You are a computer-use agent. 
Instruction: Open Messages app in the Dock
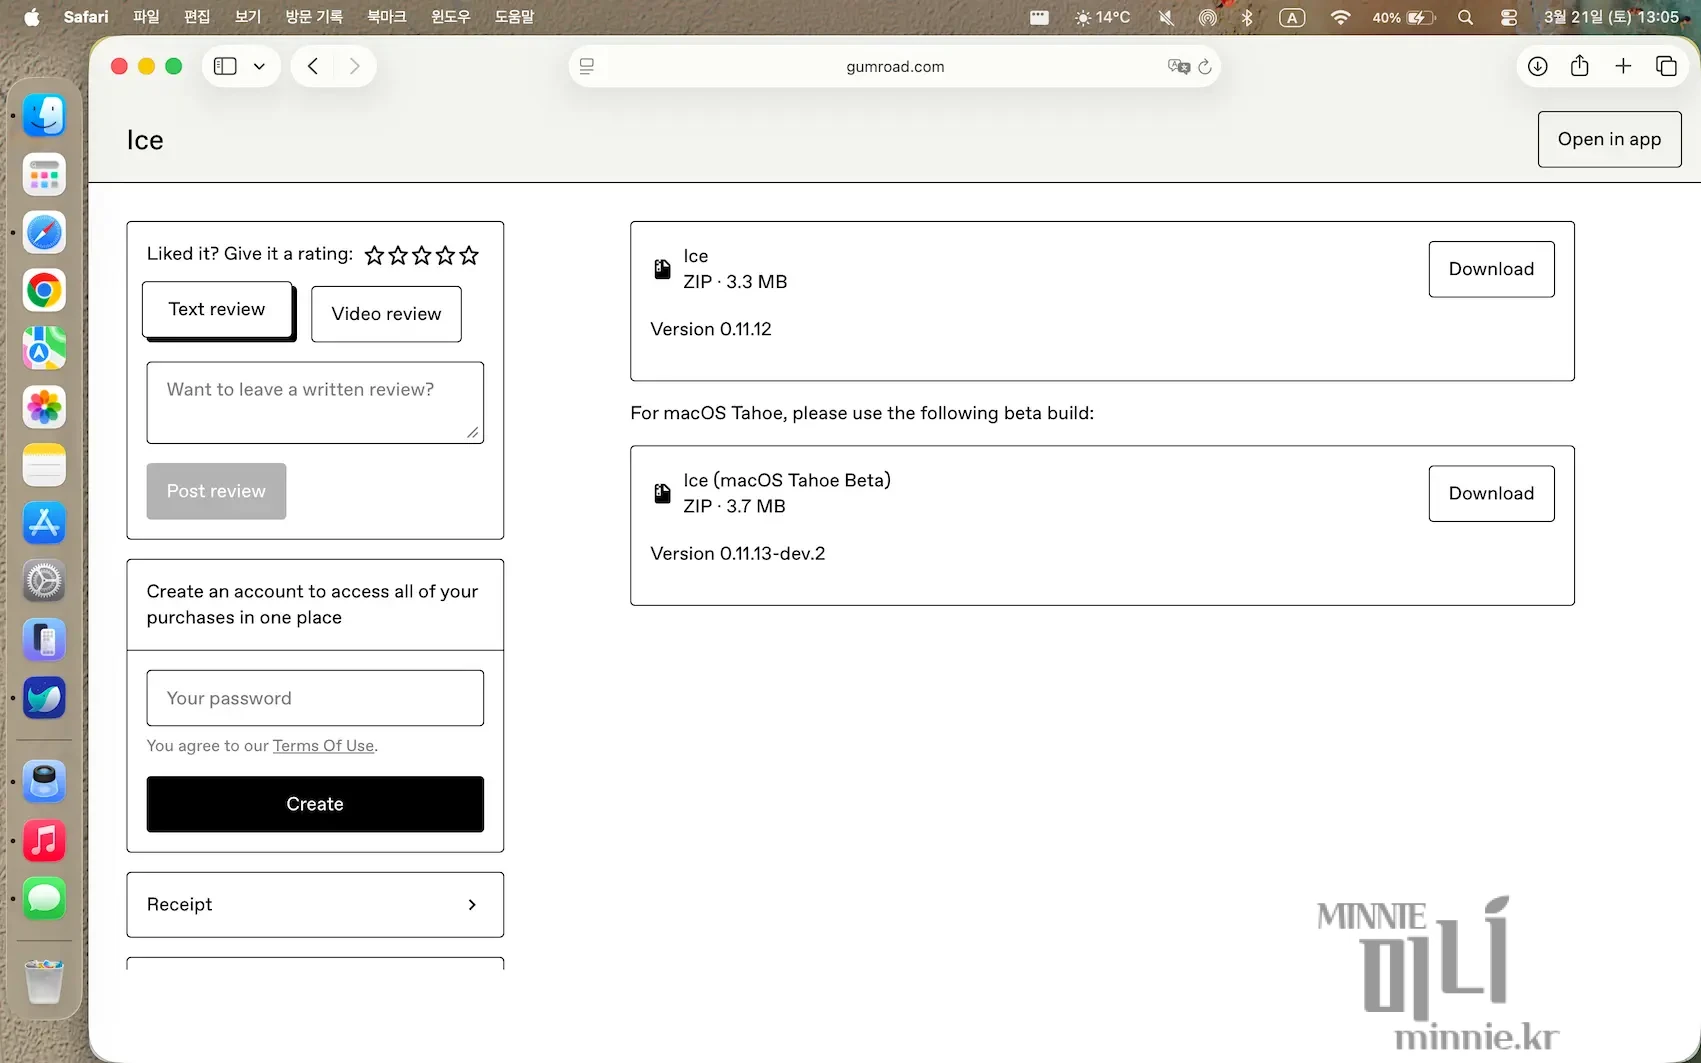[x=44, y=899]
